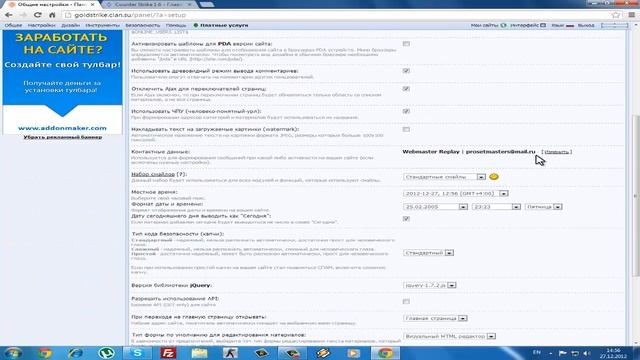
Task: Click the addonmaker.com advertisement banner
Action: click(62, 82)
